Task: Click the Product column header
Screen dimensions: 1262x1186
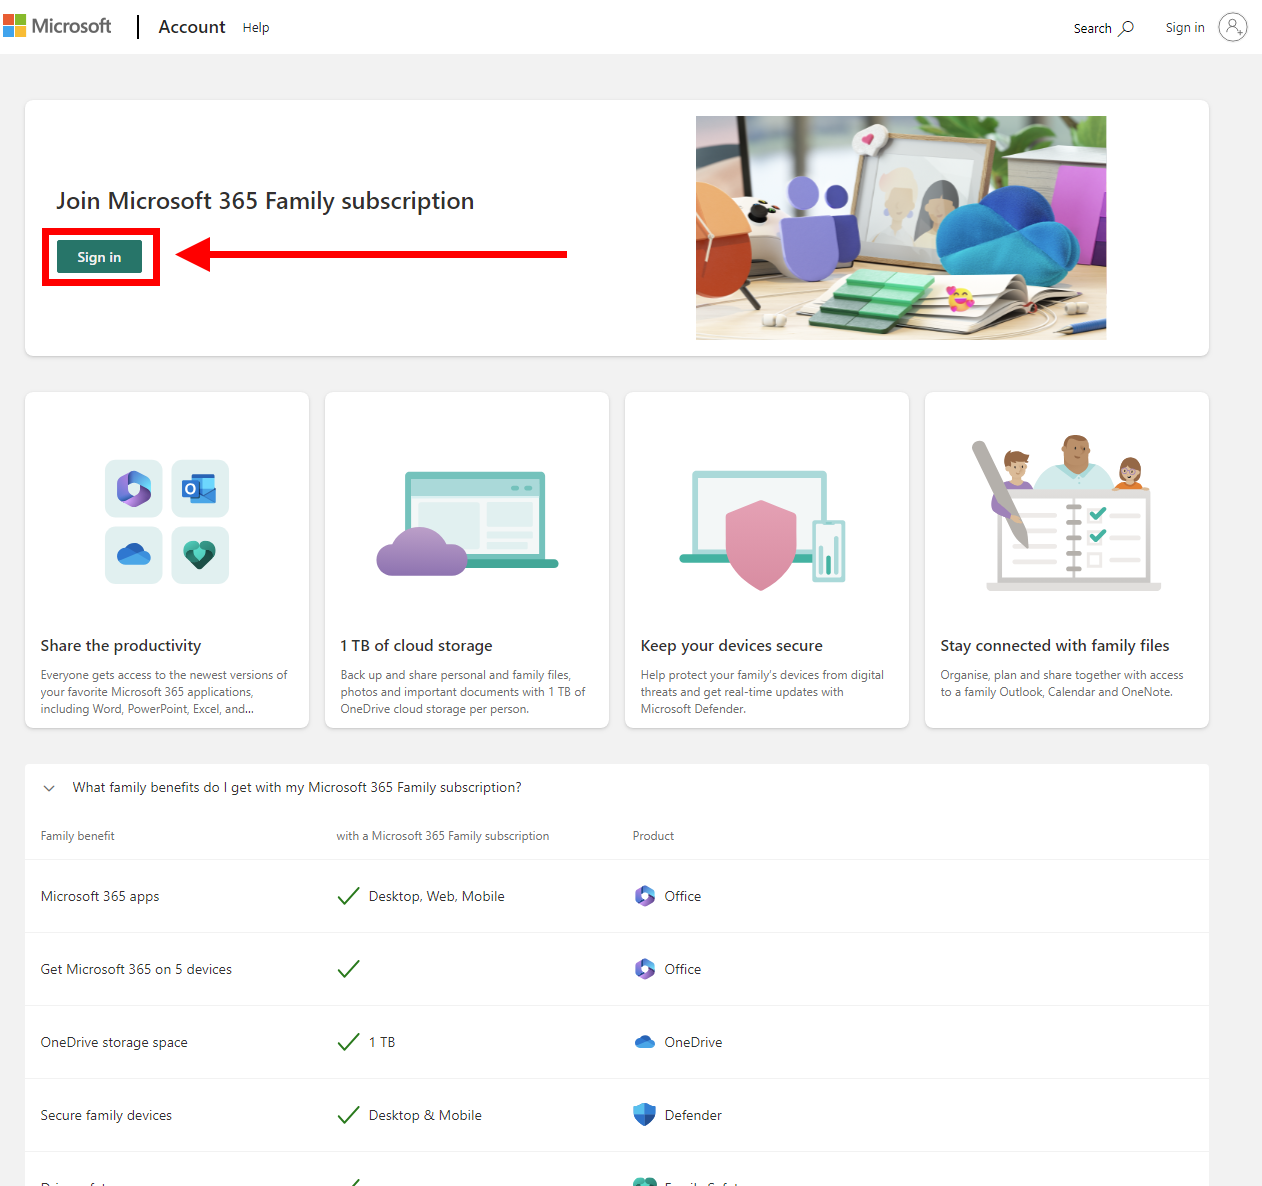Action: pos(653,836)
